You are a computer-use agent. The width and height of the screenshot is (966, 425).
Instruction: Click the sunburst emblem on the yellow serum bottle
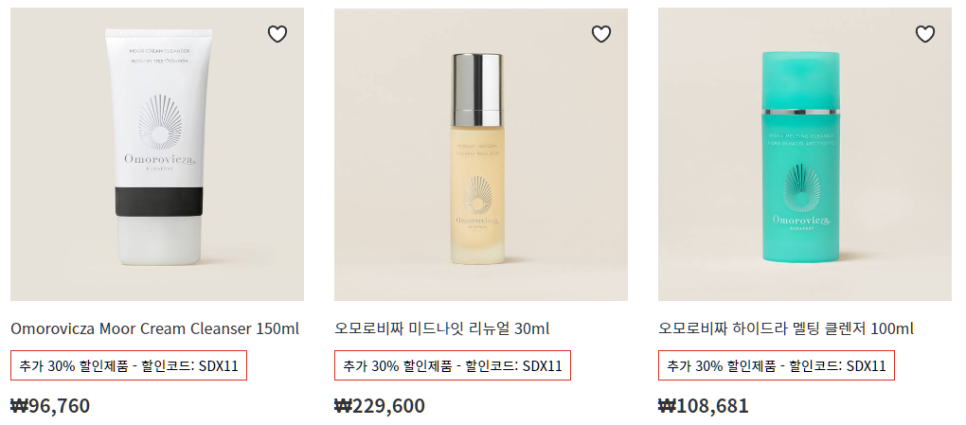[477, 194]
